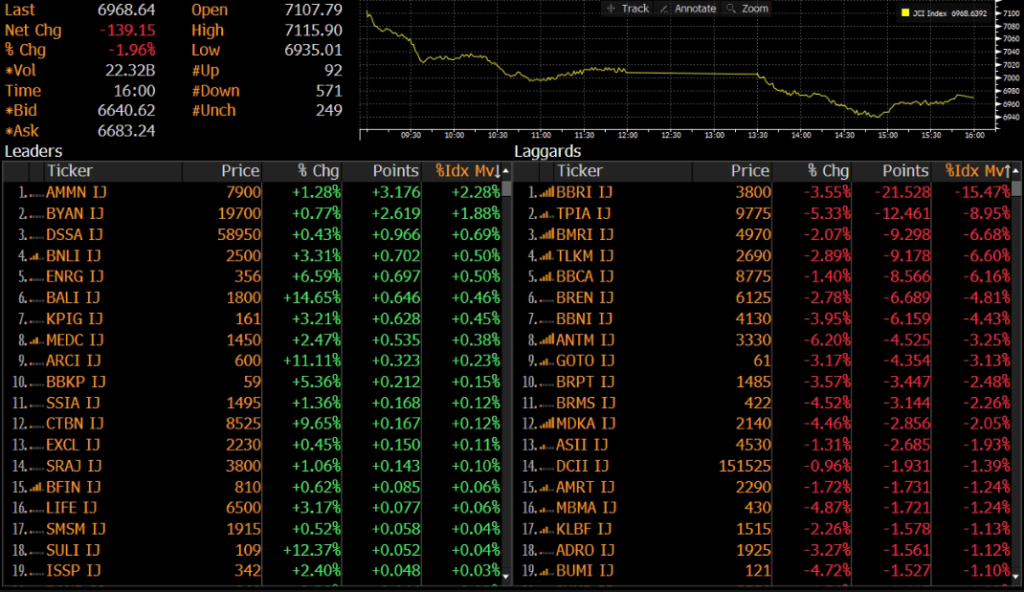
Task: Select SRAJ IJ ticker row
Action: pyautogui.click(x=74, y=466)
